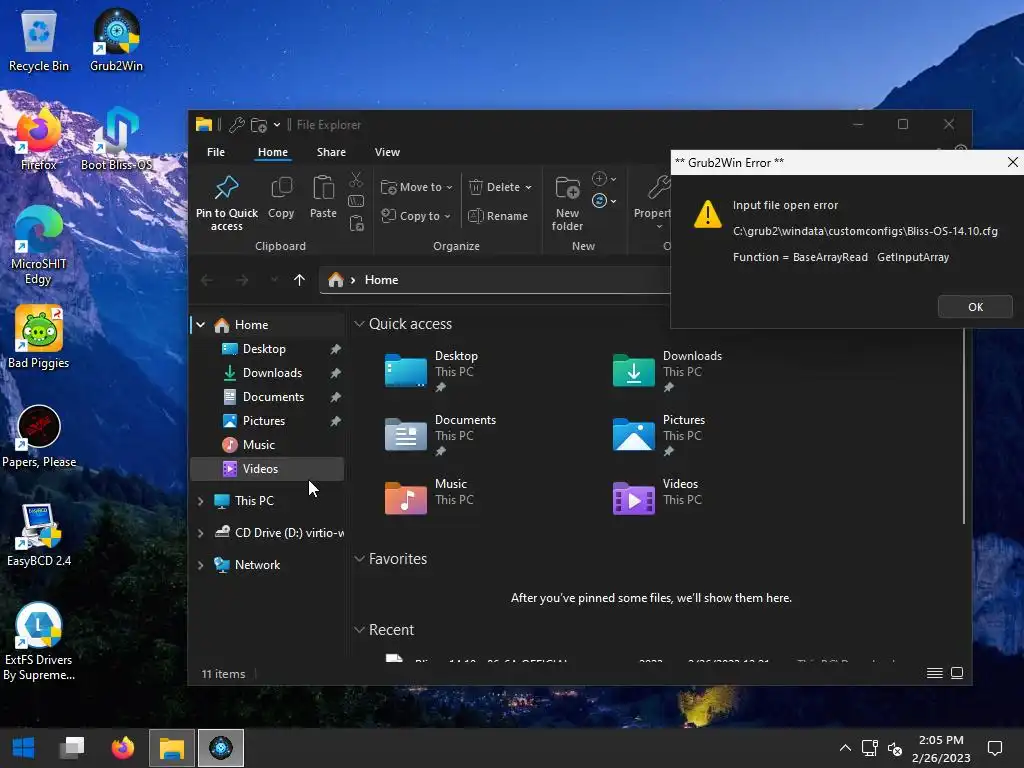The width and height of the screenshot is (1024, 768).
Task: Switch to large icons view in status bar
Action: pyautogui.click(x=957, y=673)
